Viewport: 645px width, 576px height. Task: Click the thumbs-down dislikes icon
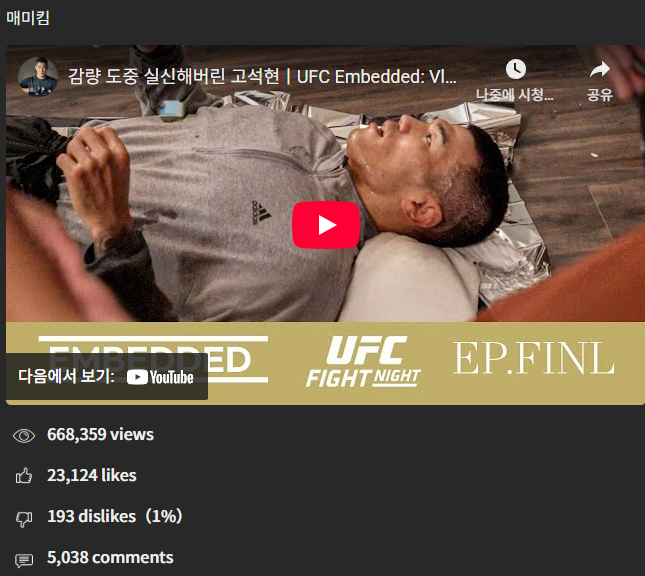24,518
